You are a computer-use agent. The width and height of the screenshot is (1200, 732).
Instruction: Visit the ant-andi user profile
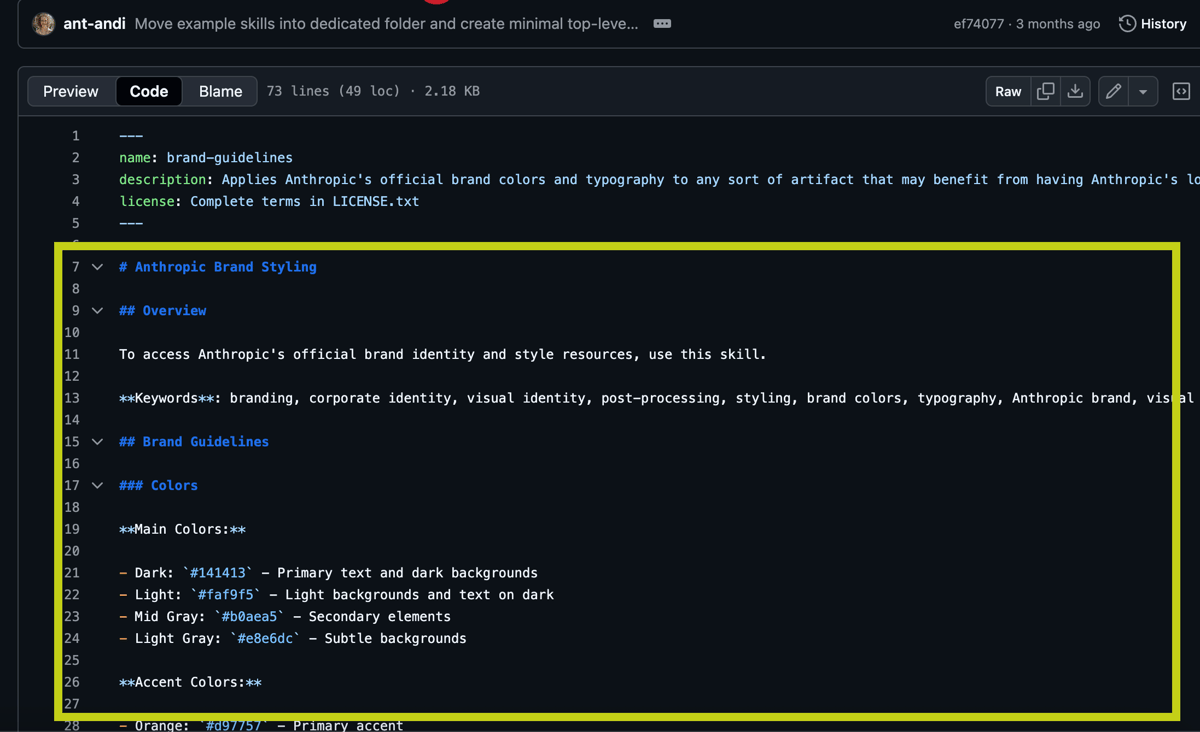click(94, 24)
